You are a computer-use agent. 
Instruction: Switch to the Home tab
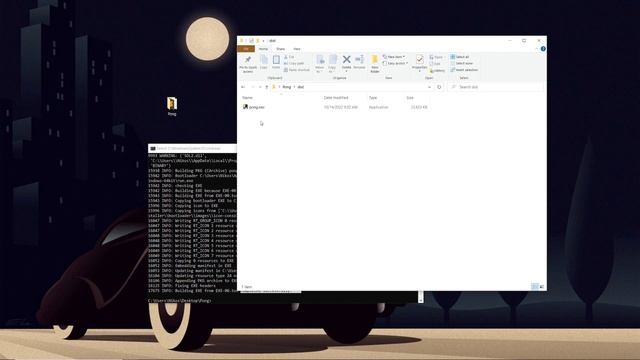tap(263, 49)
